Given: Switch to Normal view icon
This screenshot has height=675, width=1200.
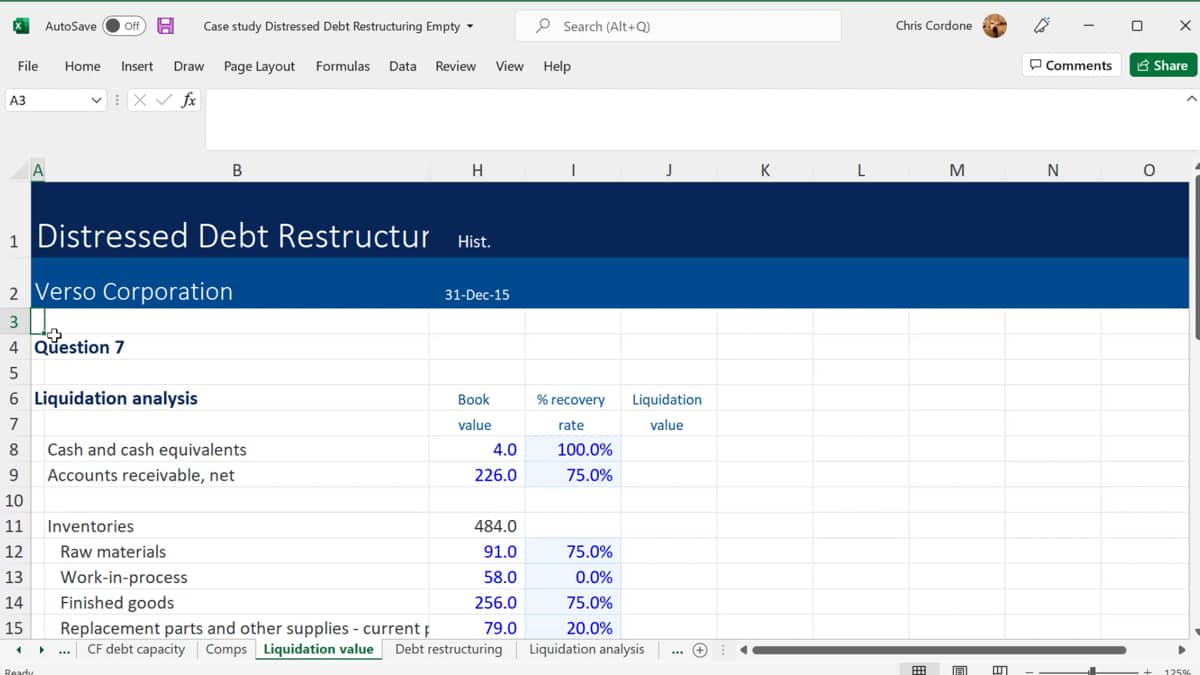Looking at the screenshot, I should point(919,670).
